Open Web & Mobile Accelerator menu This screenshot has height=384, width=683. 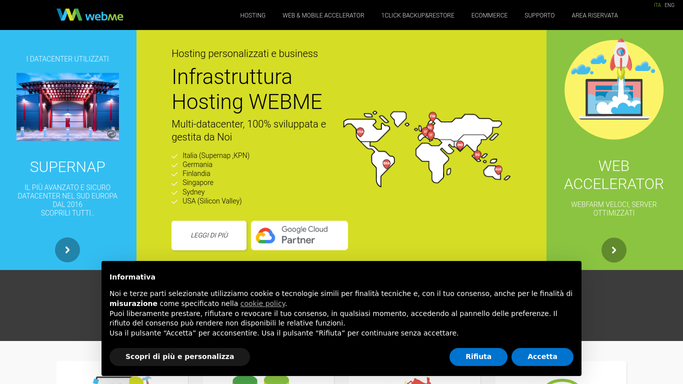click(323, 15)
